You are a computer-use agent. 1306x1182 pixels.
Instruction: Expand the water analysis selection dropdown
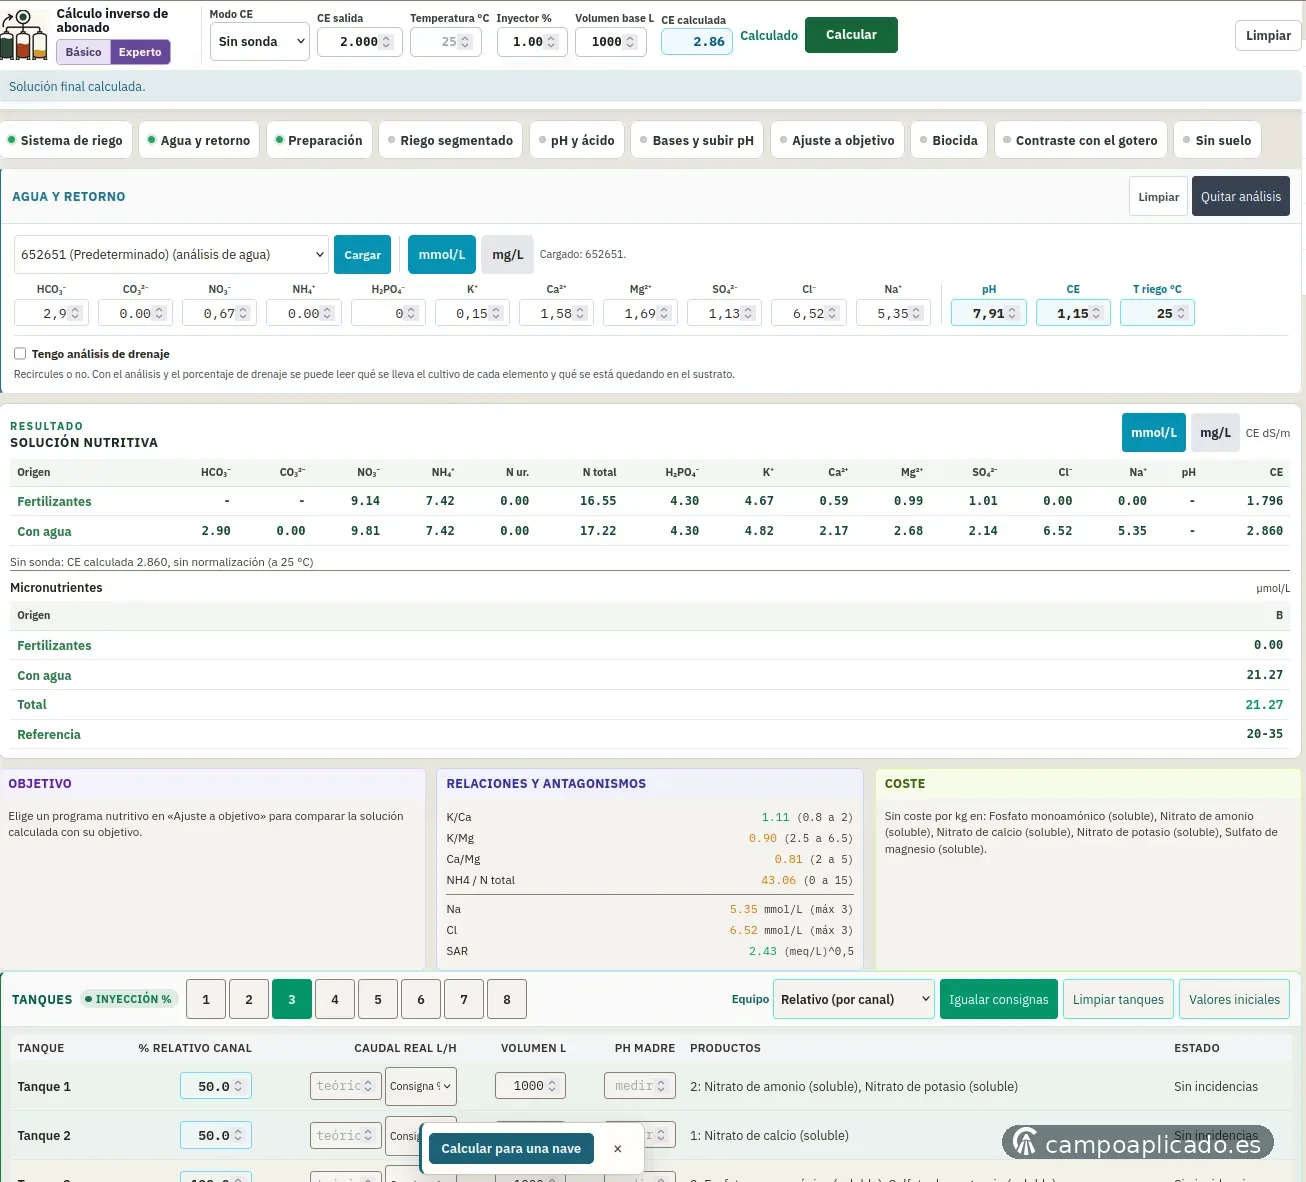171,255
